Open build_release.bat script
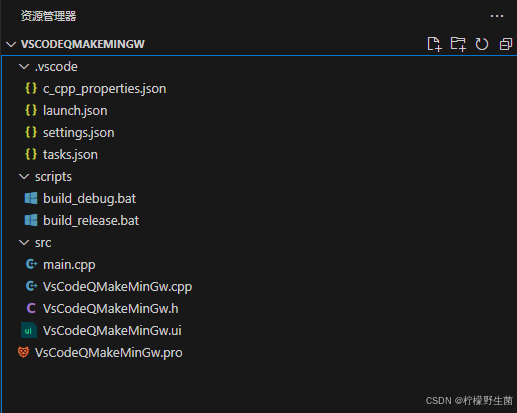517x413 pixels. (x=91, y=221)
